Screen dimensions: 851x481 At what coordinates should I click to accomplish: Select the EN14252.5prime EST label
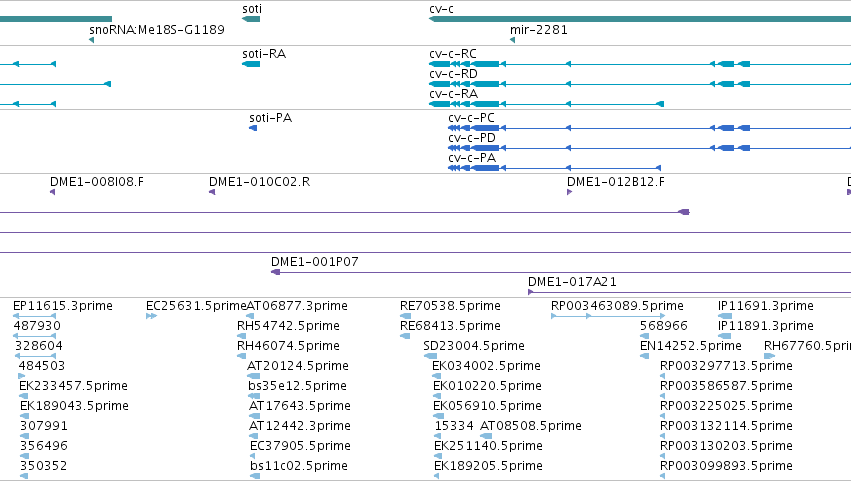tap(691, 346)
